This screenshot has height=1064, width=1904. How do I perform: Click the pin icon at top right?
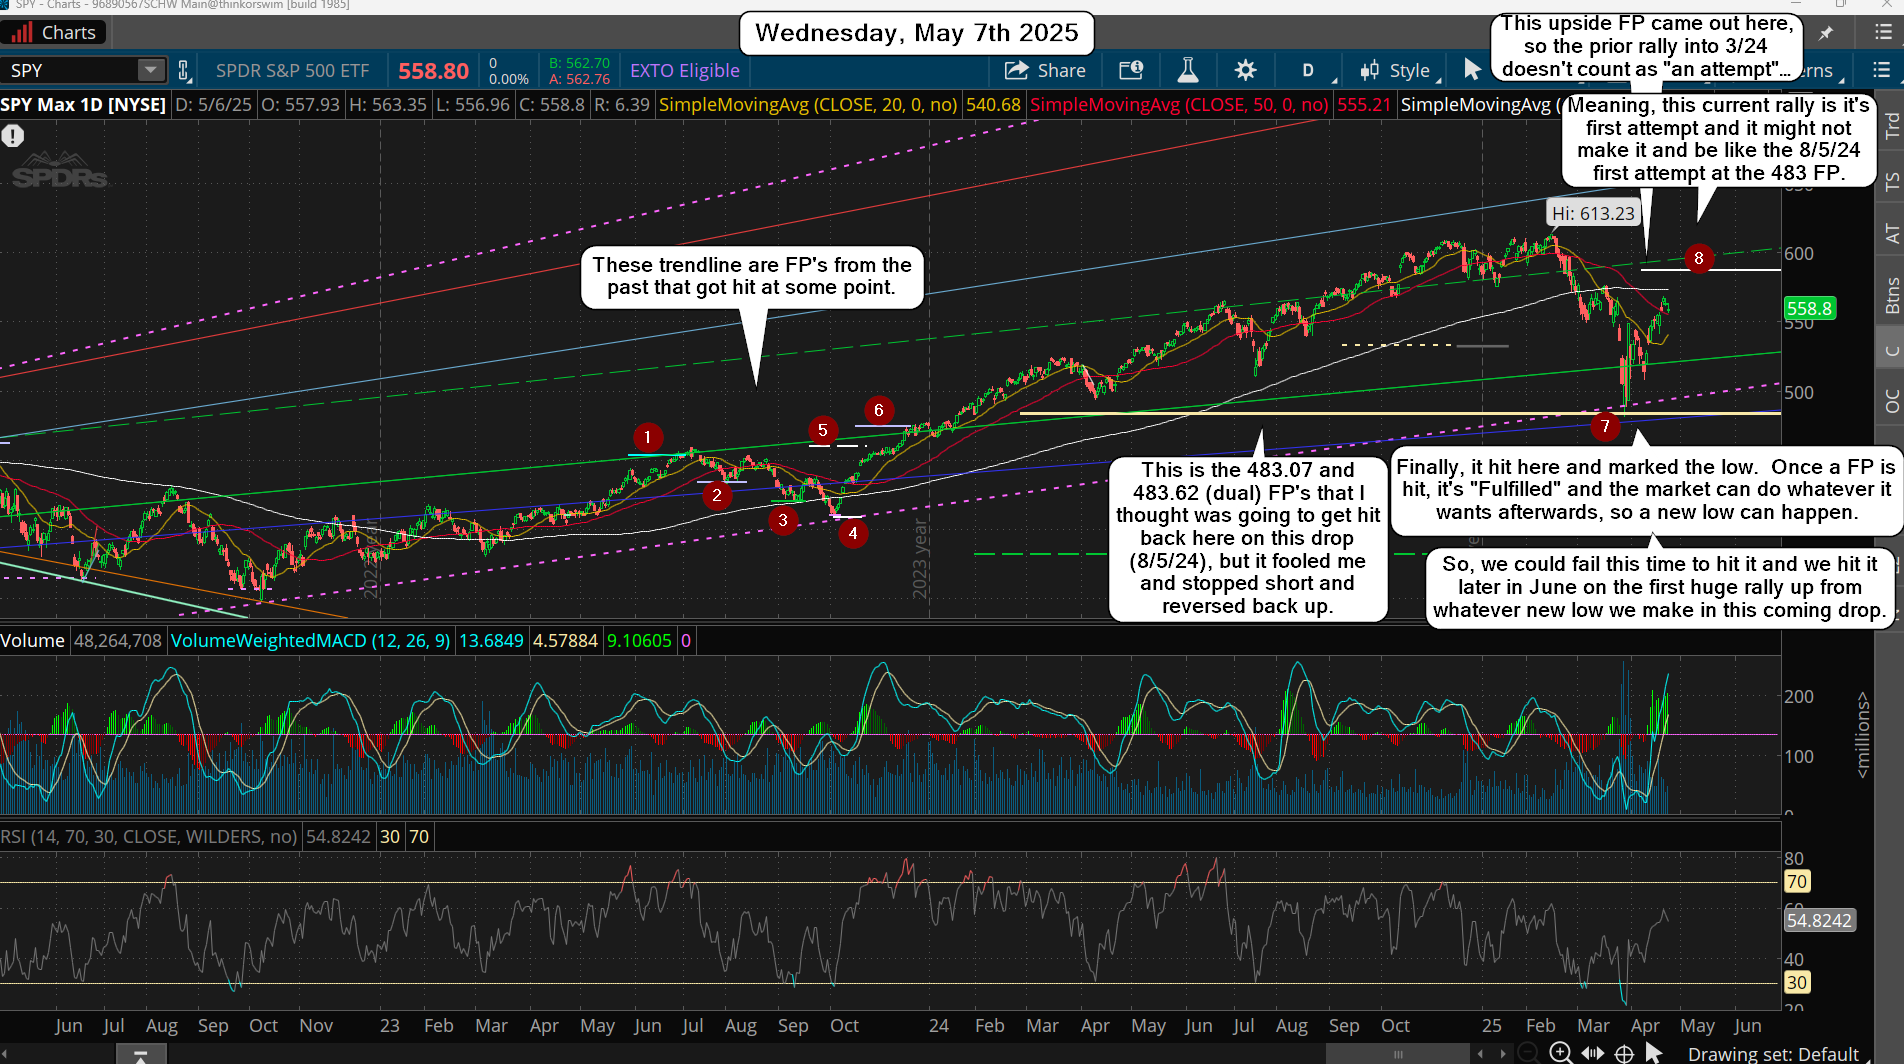click(1826, 33)
